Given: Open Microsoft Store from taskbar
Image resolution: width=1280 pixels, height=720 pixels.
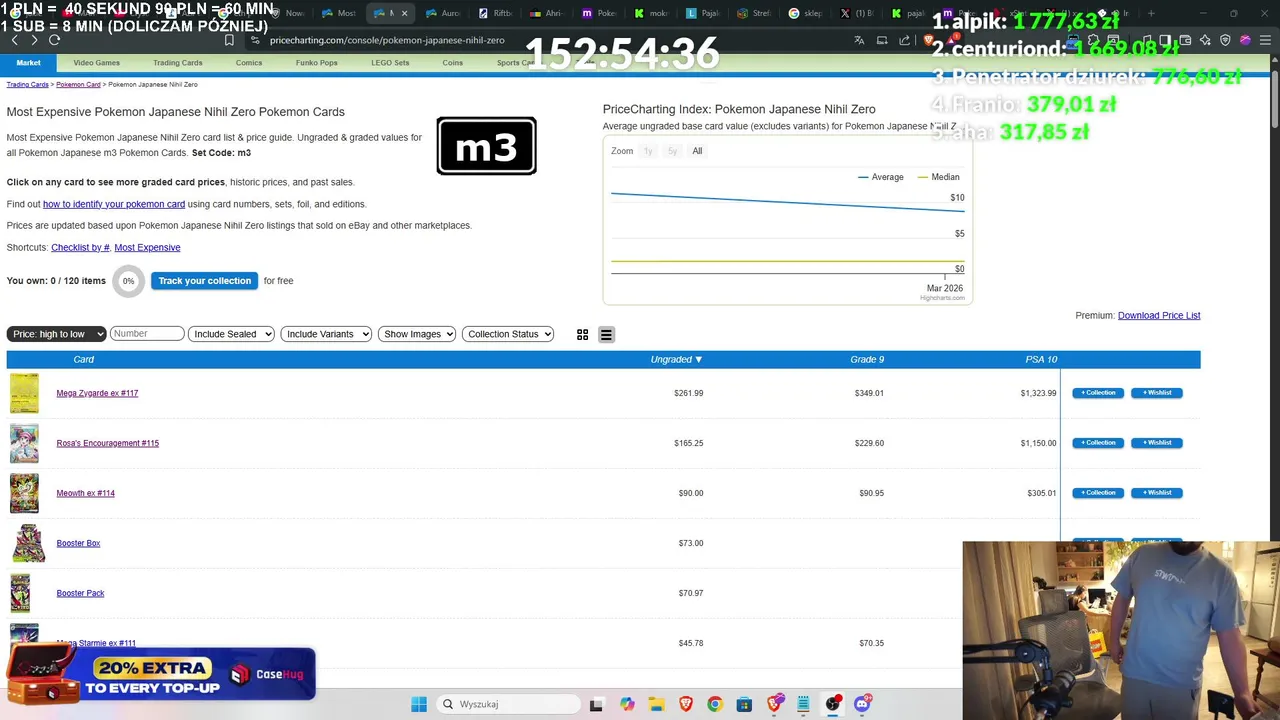Looking at the screenshot, I should pyautogui.click(x=744, y=704).
